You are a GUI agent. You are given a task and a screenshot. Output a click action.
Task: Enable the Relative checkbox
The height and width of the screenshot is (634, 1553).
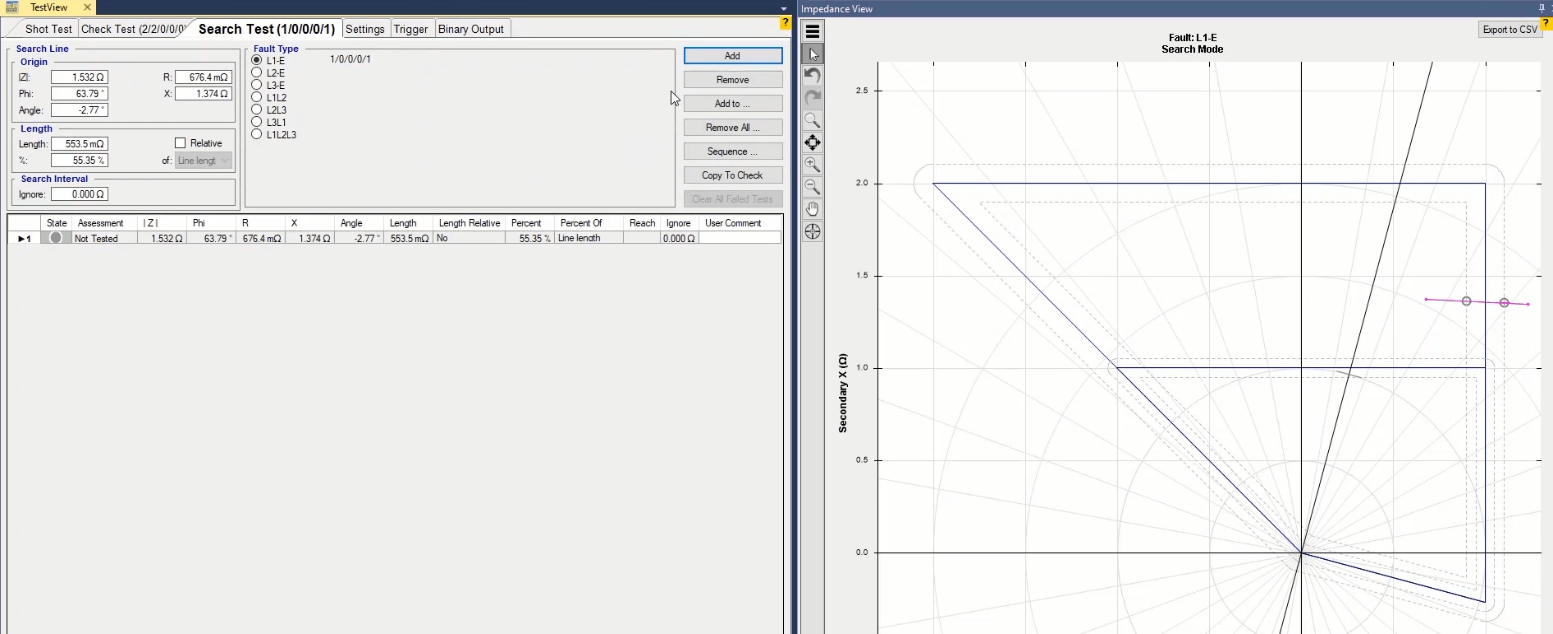point(181,143)
